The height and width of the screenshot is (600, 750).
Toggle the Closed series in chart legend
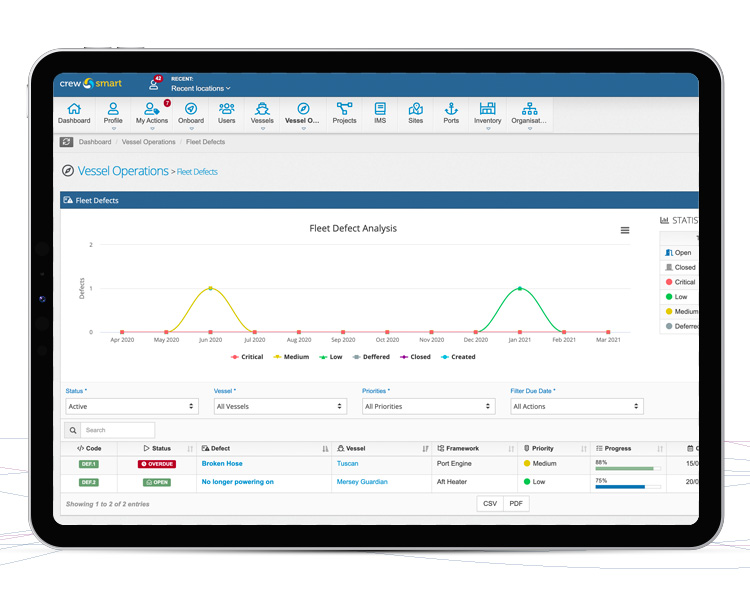click(415, 357)
